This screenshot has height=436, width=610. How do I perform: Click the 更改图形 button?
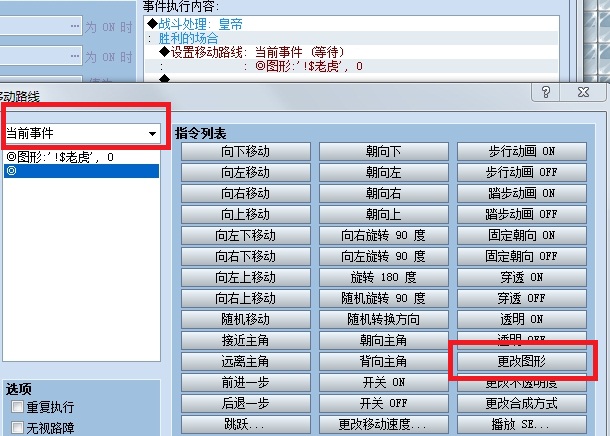point(522,361)
